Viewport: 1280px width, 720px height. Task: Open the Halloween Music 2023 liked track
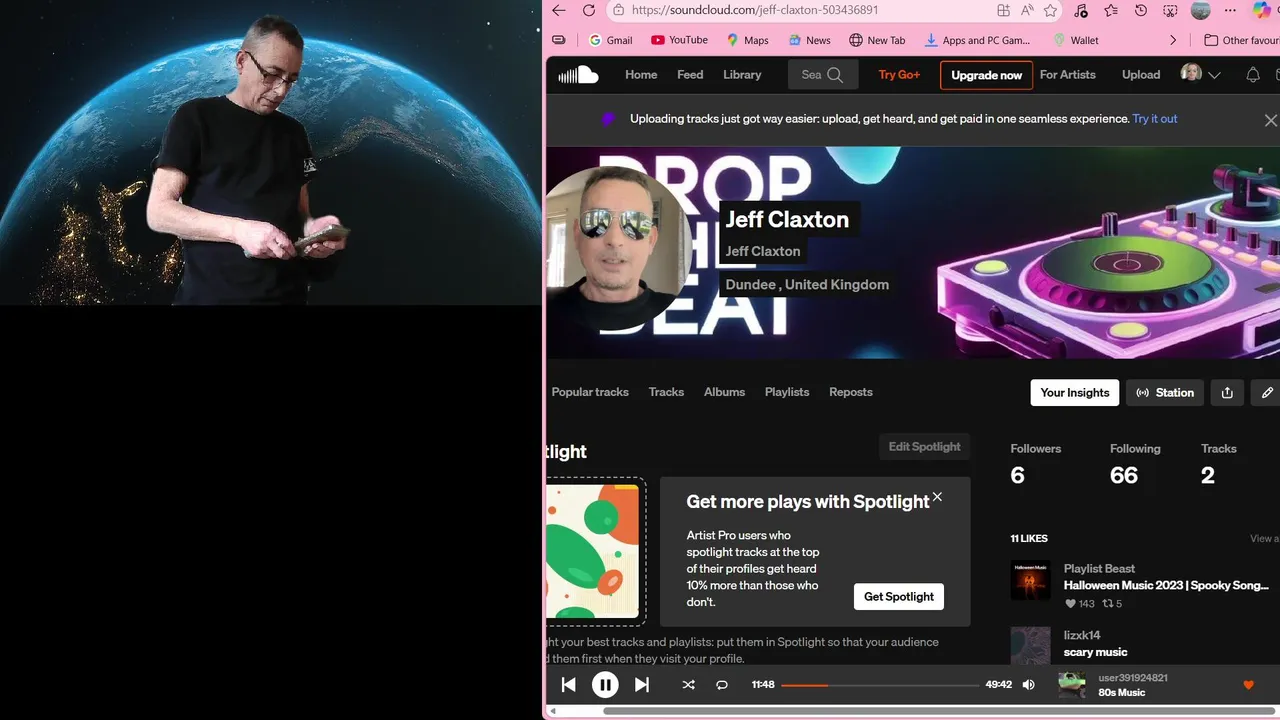pos(1166,586)
